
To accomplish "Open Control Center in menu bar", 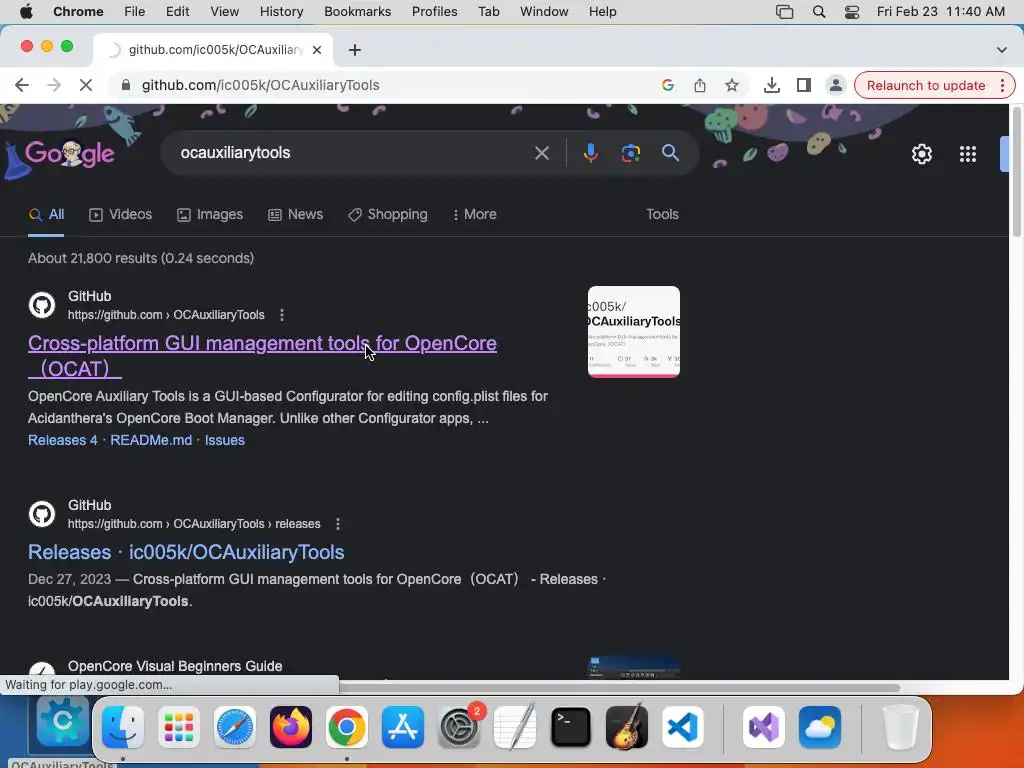I will pos(852,12).
